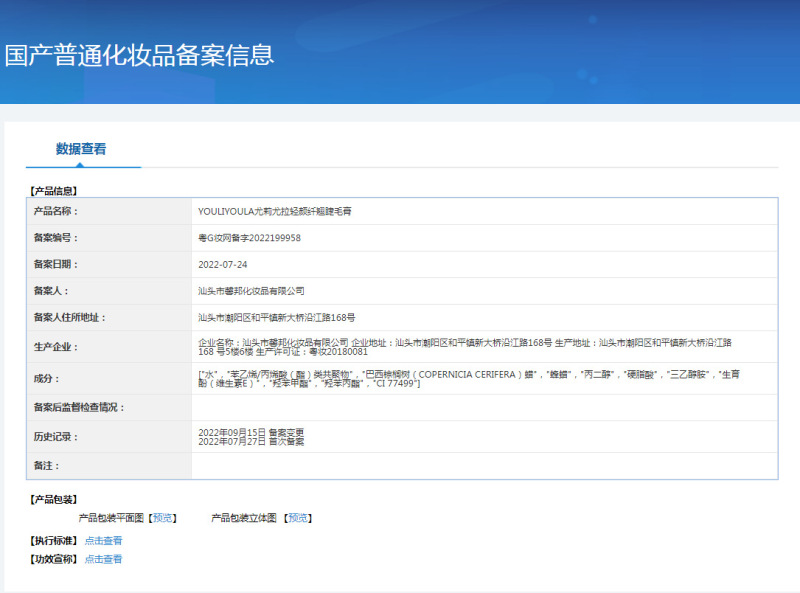
Task: Select the 备案人 company name value
Action: tap(251, 291)
